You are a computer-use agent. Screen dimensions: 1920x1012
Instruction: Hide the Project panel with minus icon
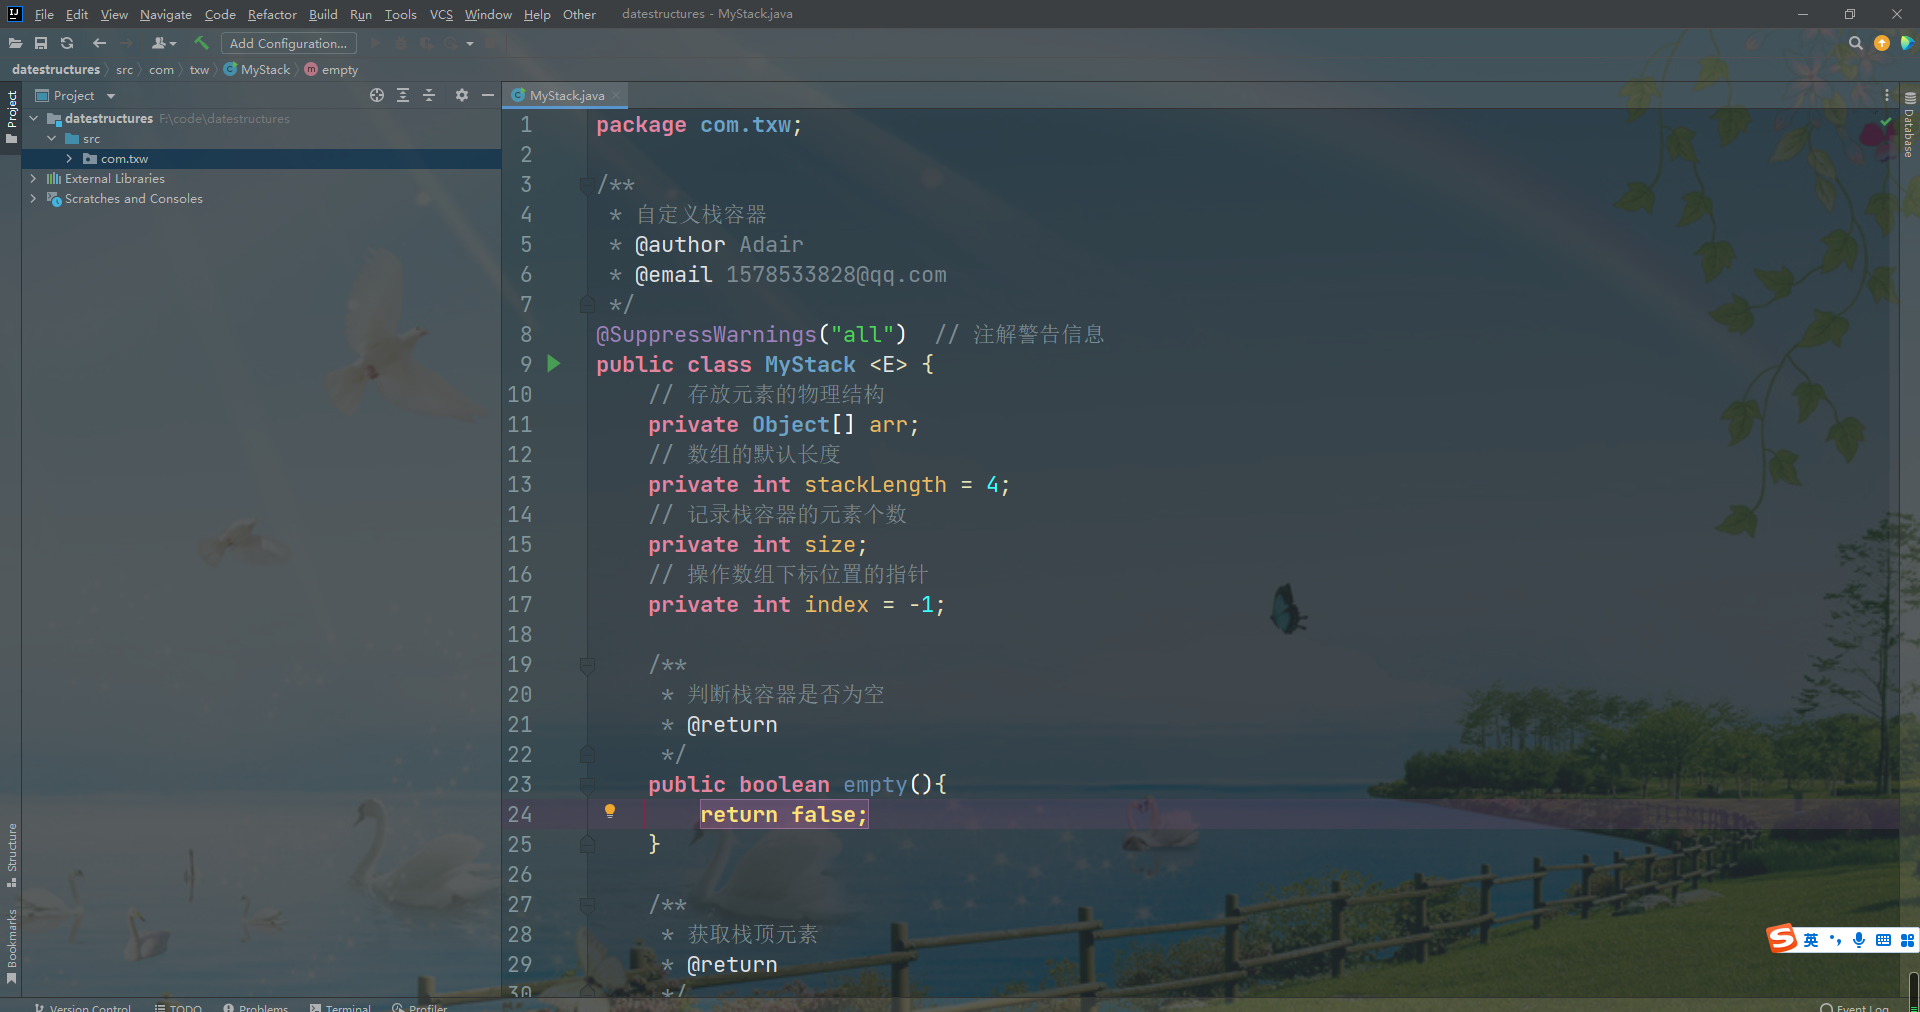click(x=488, y=95)
